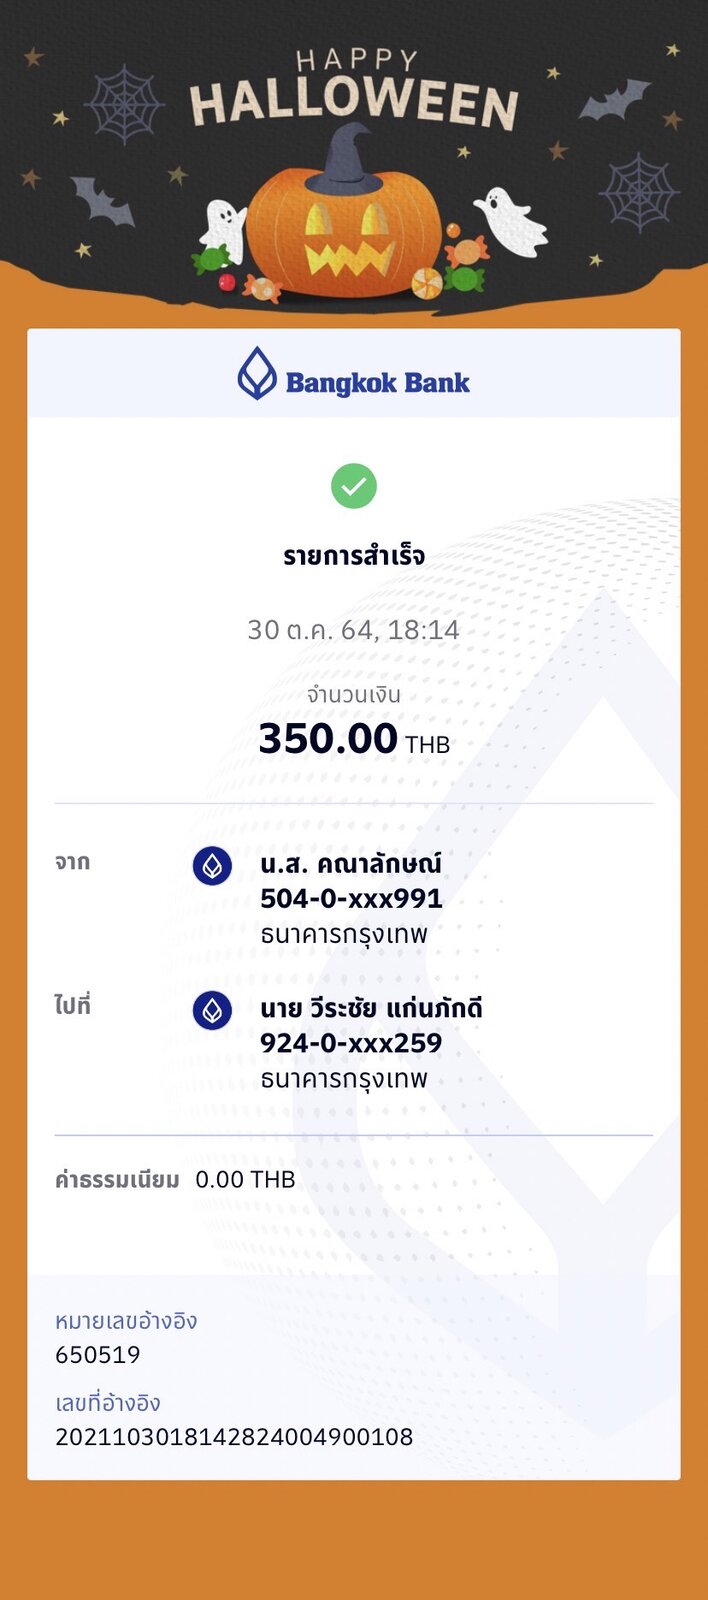Image resolution: width=708 pixels, height=1600 pixels.
Task: Click the long reference ID 2021103018142824004900108
Action: click(x=234, y=1437)
